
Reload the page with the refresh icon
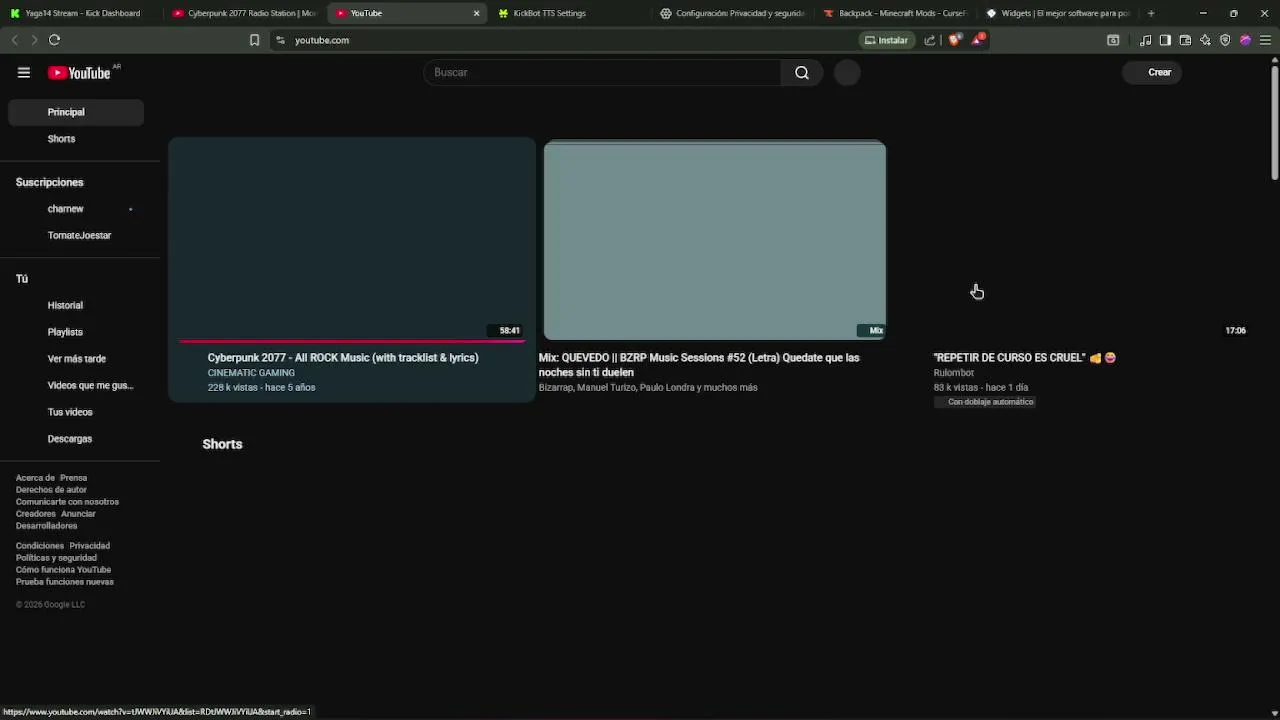54,40
